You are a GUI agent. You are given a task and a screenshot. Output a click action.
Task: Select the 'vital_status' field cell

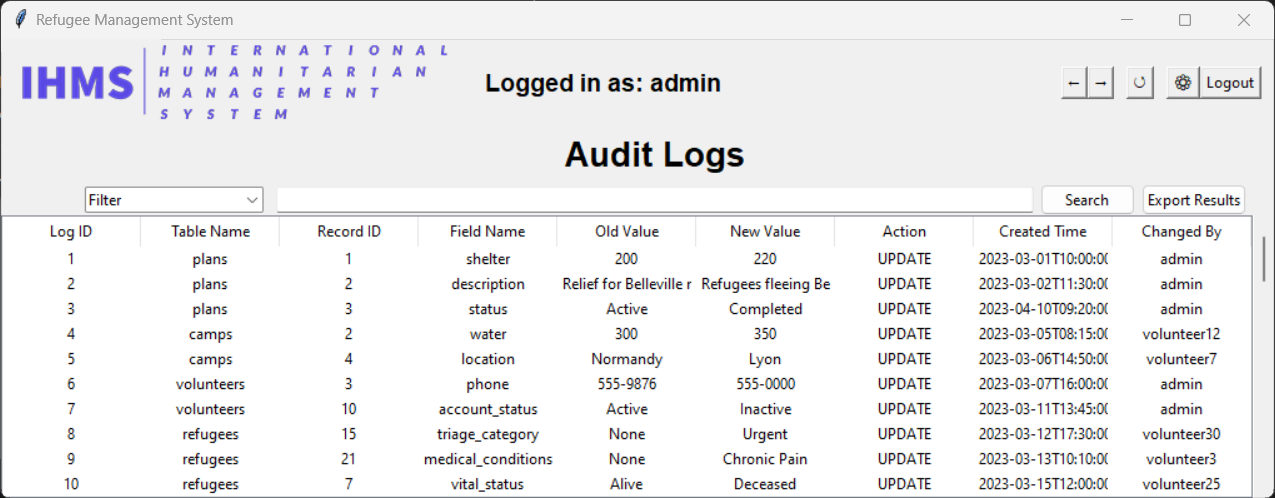click(x=487, y=484)
